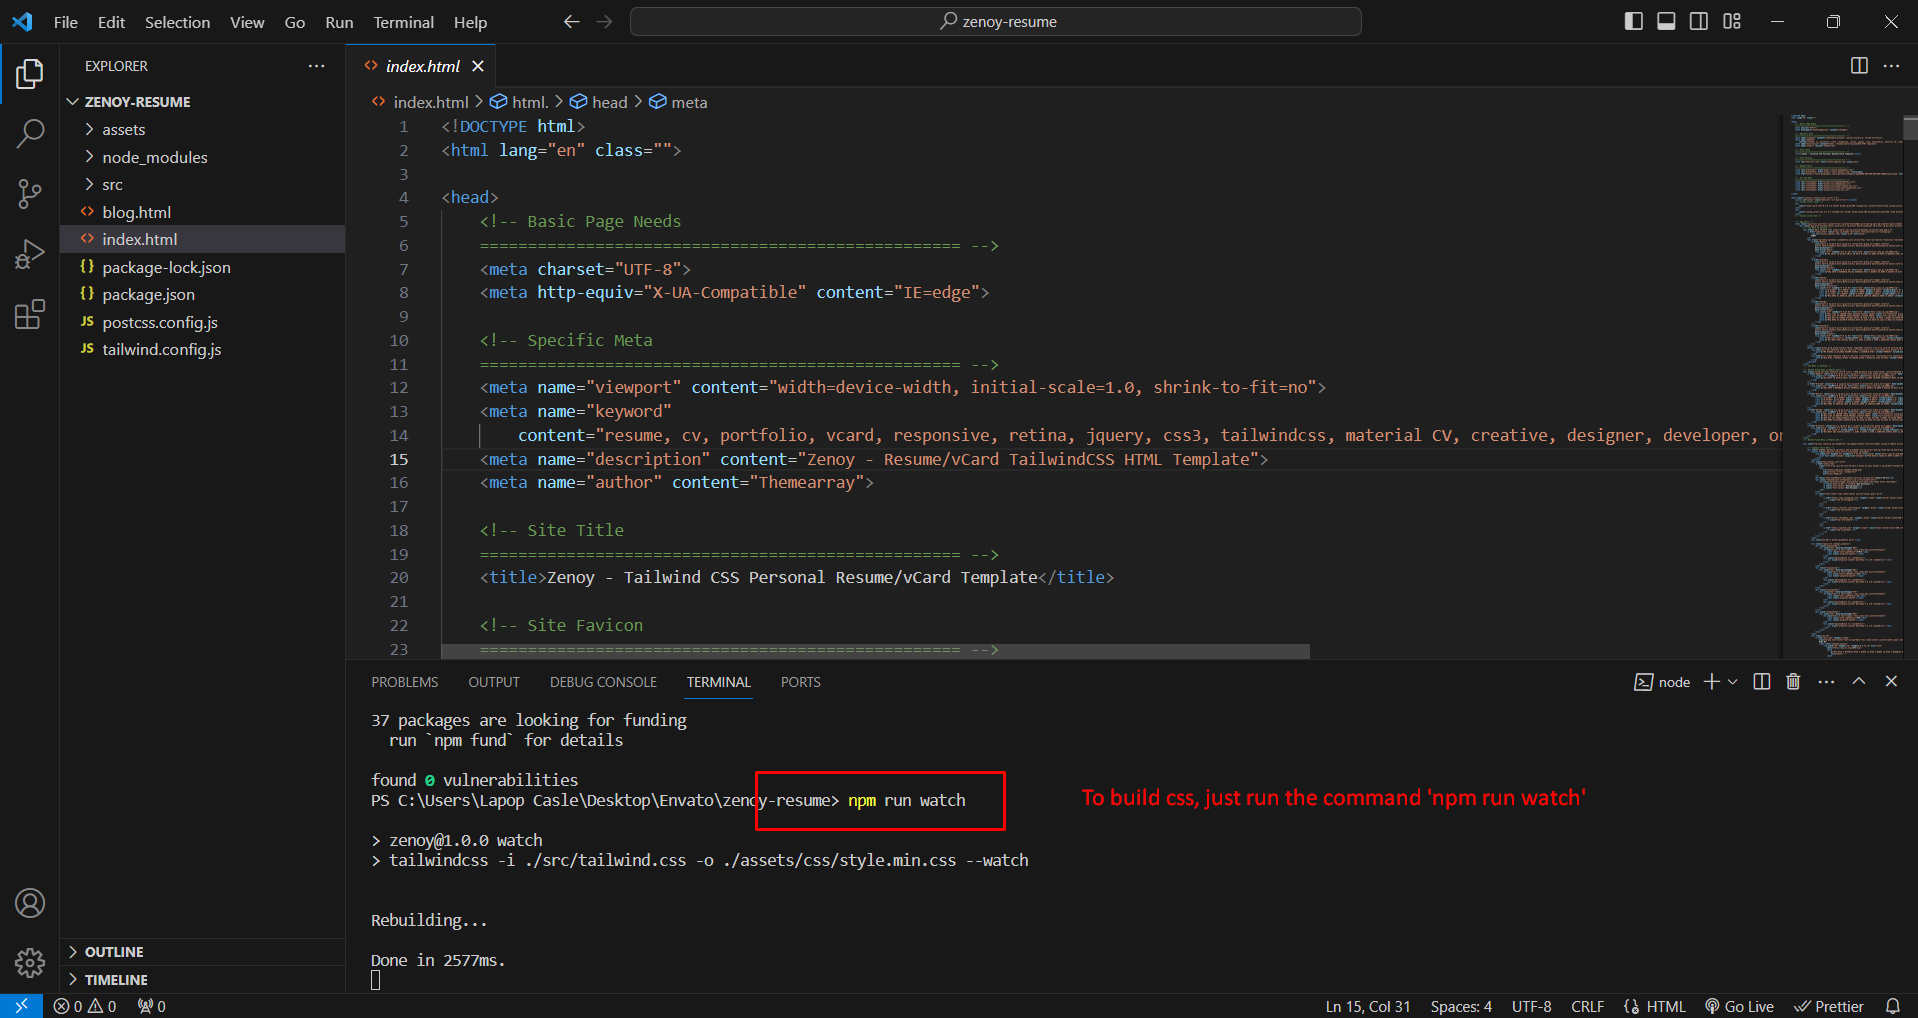Open Customize Layout icon
Image resolution: width=1918 pixels, height=1018 pixels.
click(1732, 21)
